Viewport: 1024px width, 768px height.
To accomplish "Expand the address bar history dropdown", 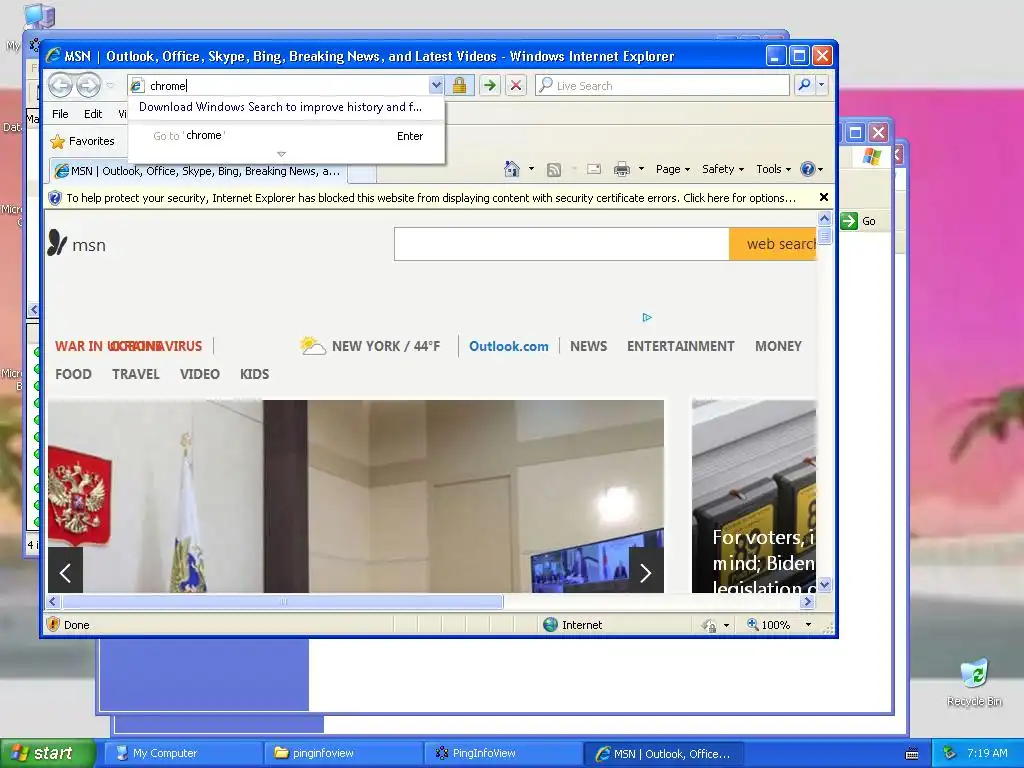I will (436, 86).
